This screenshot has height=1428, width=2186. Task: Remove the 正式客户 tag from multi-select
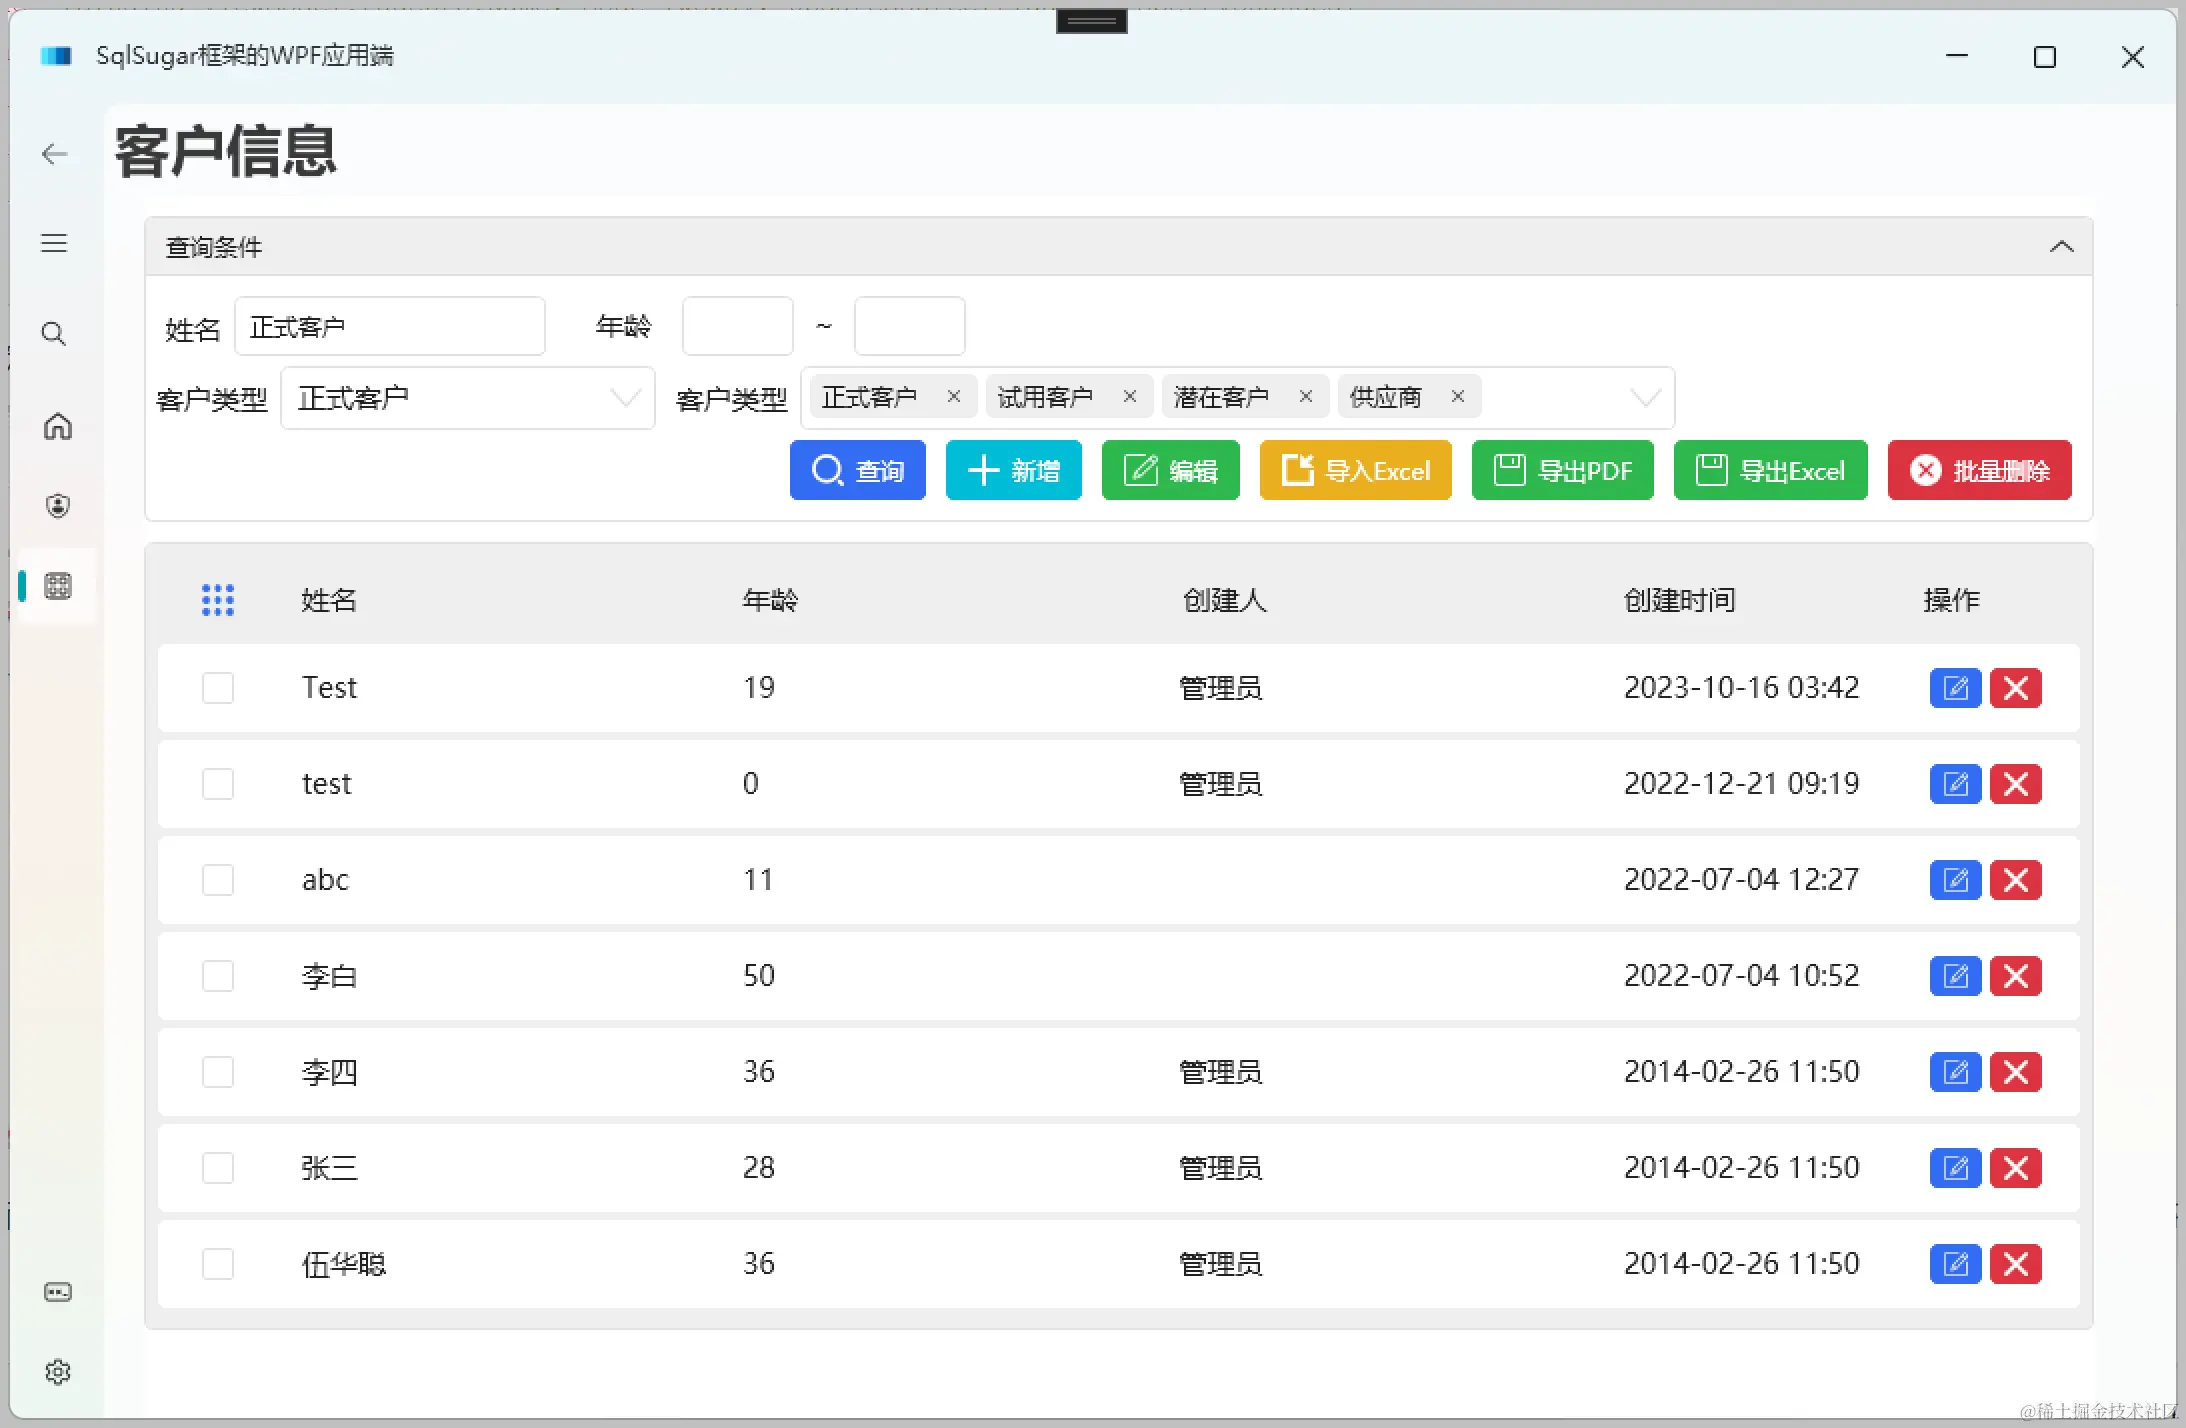pyautogui.click(x=954, y=397)
